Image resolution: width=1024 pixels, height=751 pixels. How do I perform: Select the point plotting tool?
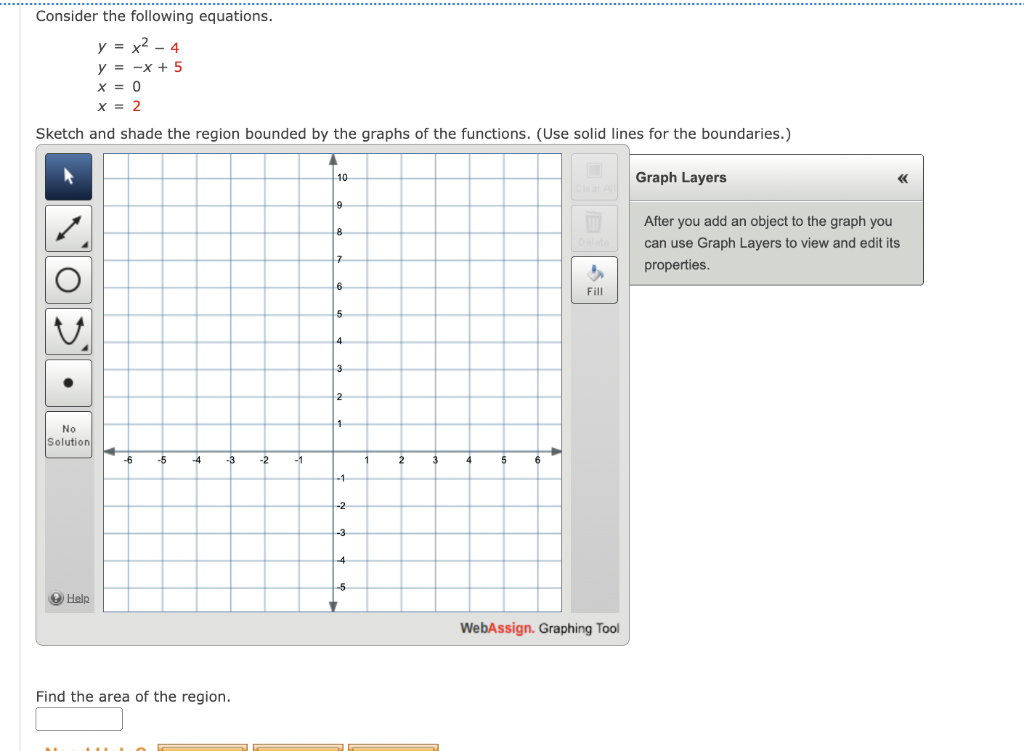point(68,382)
